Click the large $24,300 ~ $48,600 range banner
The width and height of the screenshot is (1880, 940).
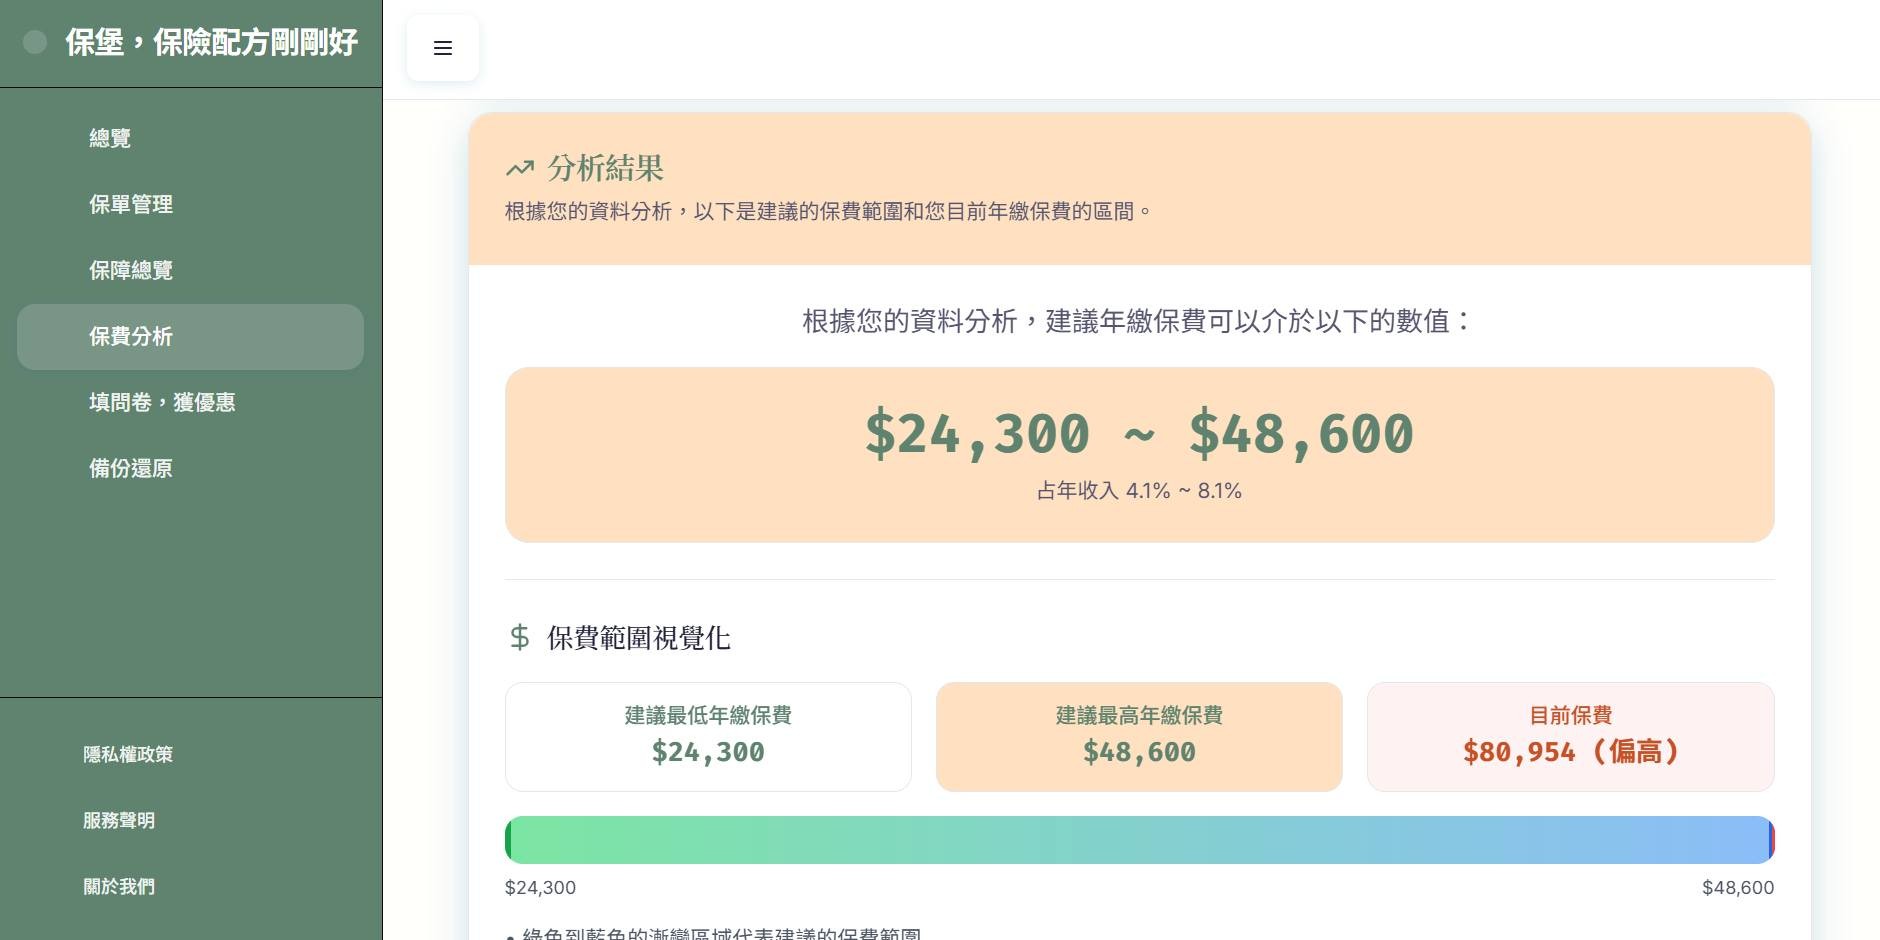click(1139, 454)
